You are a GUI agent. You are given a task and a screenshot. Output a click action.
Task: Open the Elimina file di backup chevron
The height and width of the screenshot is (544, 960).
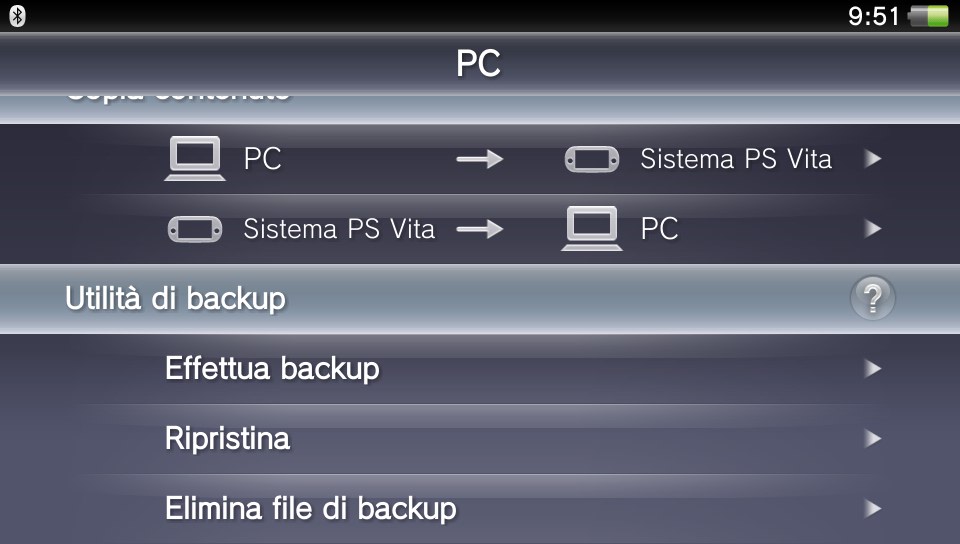[872, 508]
